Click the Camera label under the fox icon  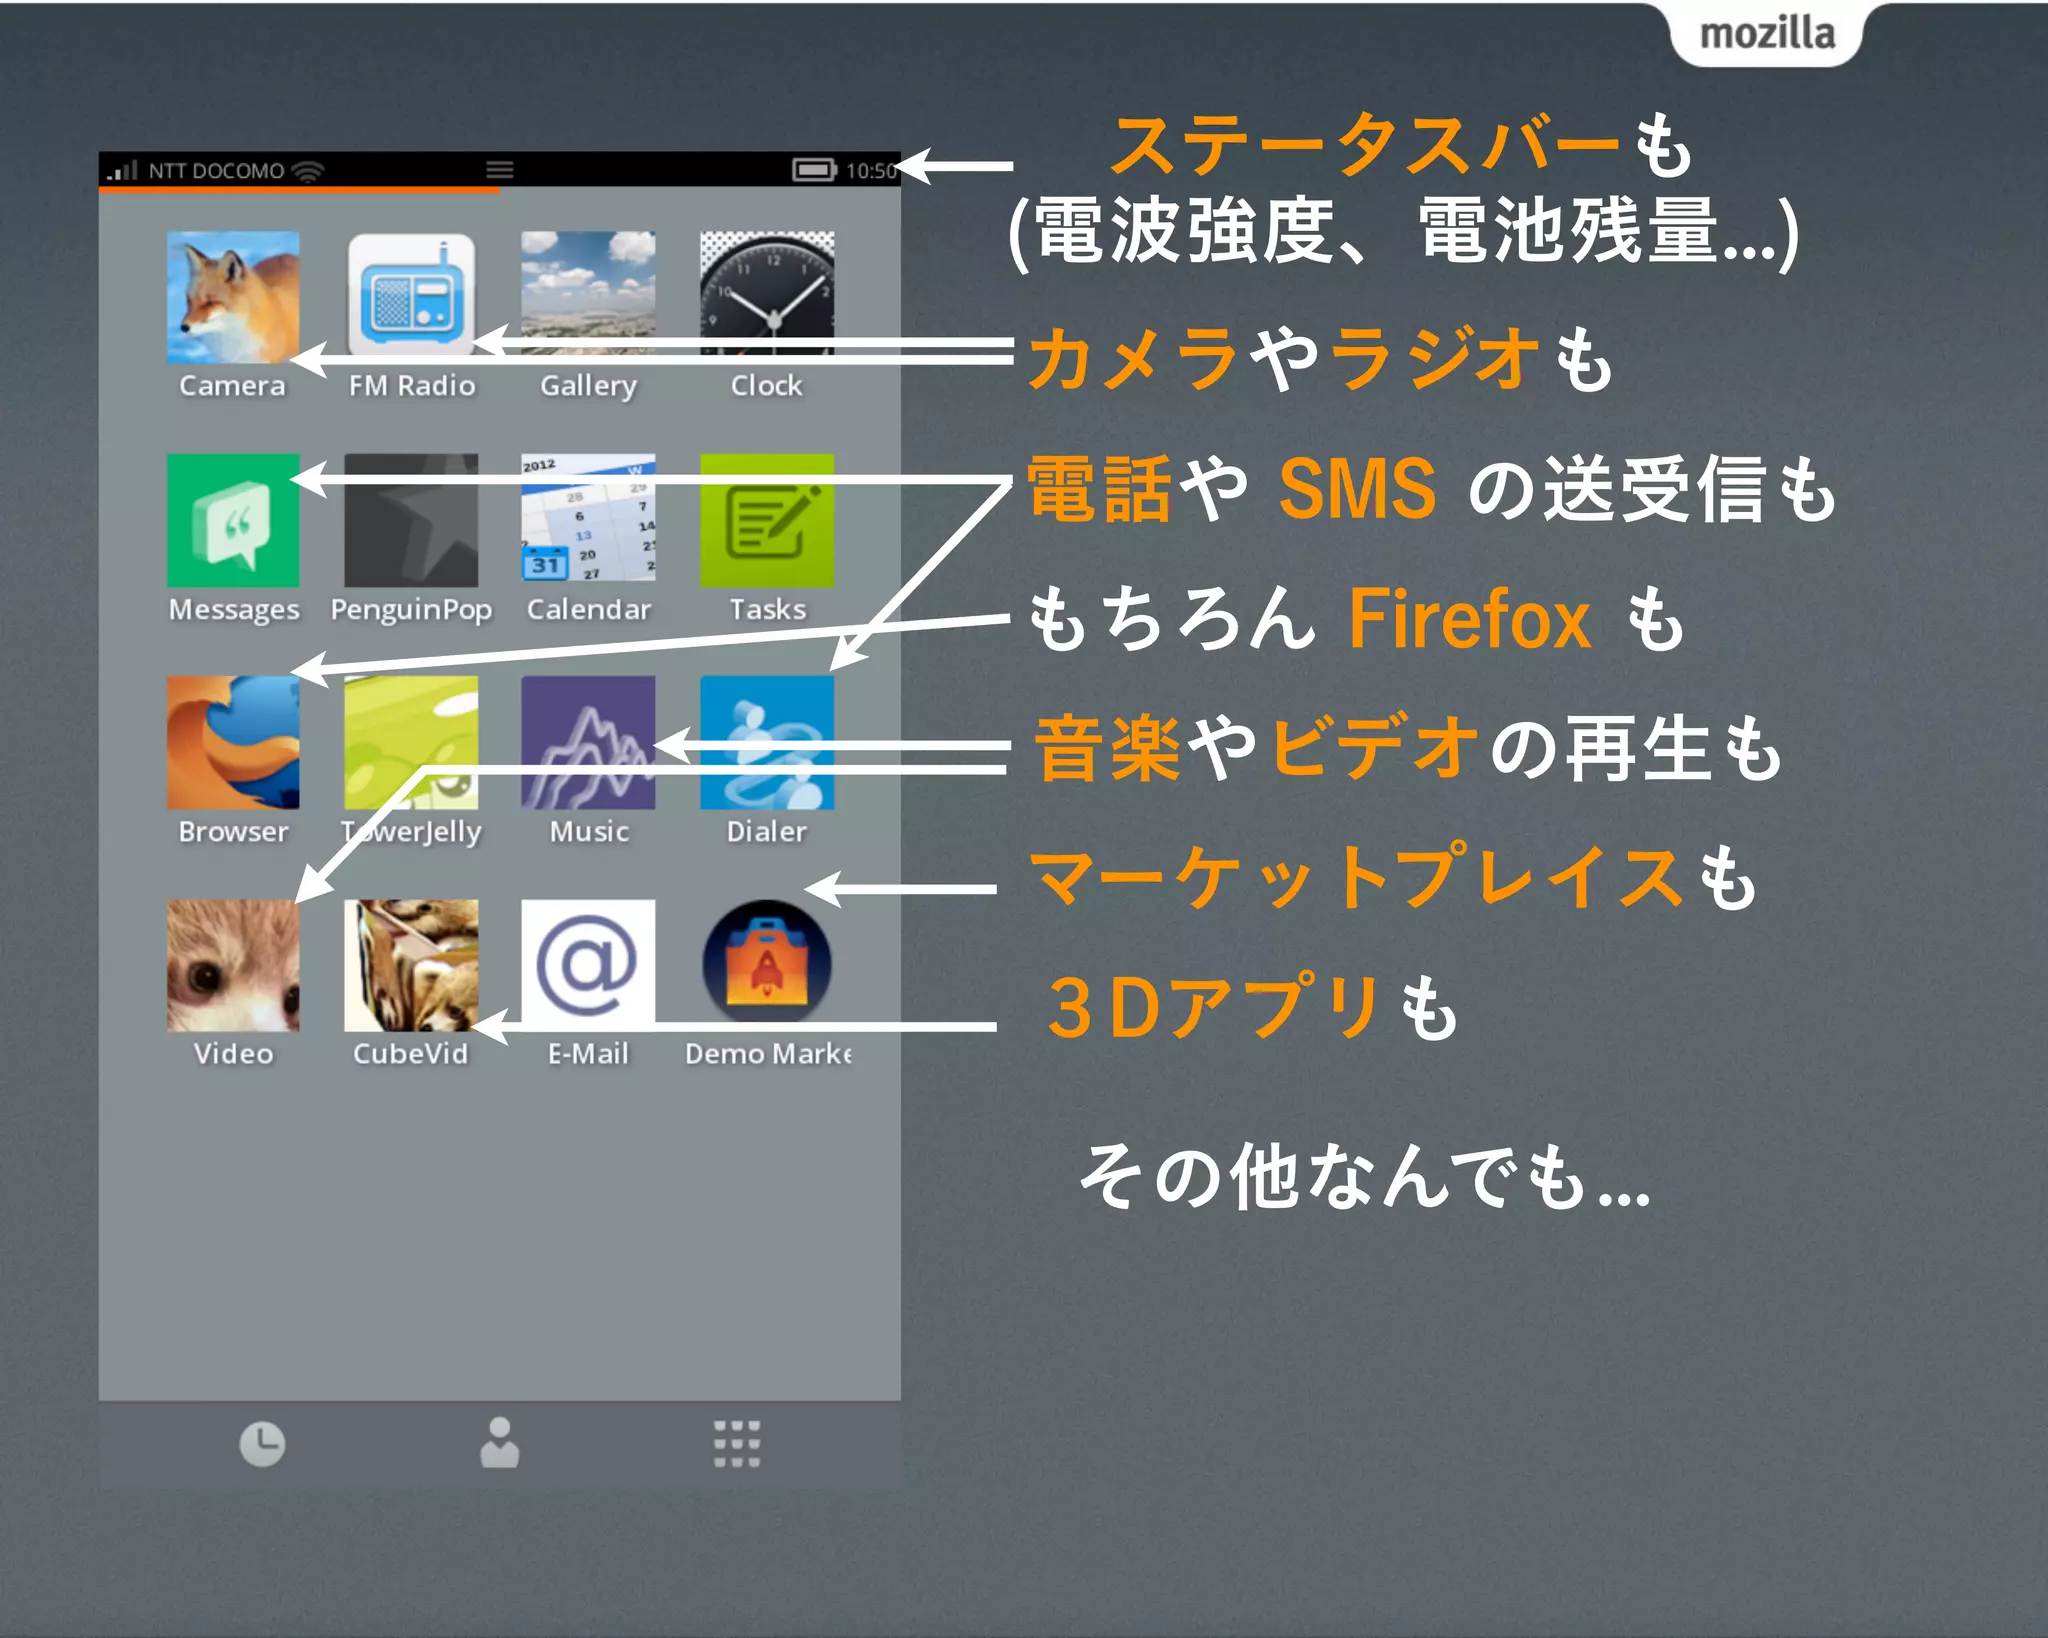coord(232,386)
